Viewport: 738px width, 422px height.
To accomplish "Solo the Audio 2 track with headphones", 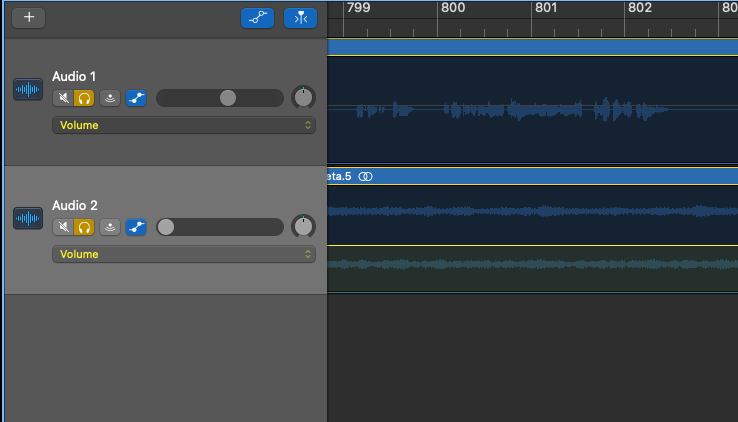I will [x=84, y=227].
